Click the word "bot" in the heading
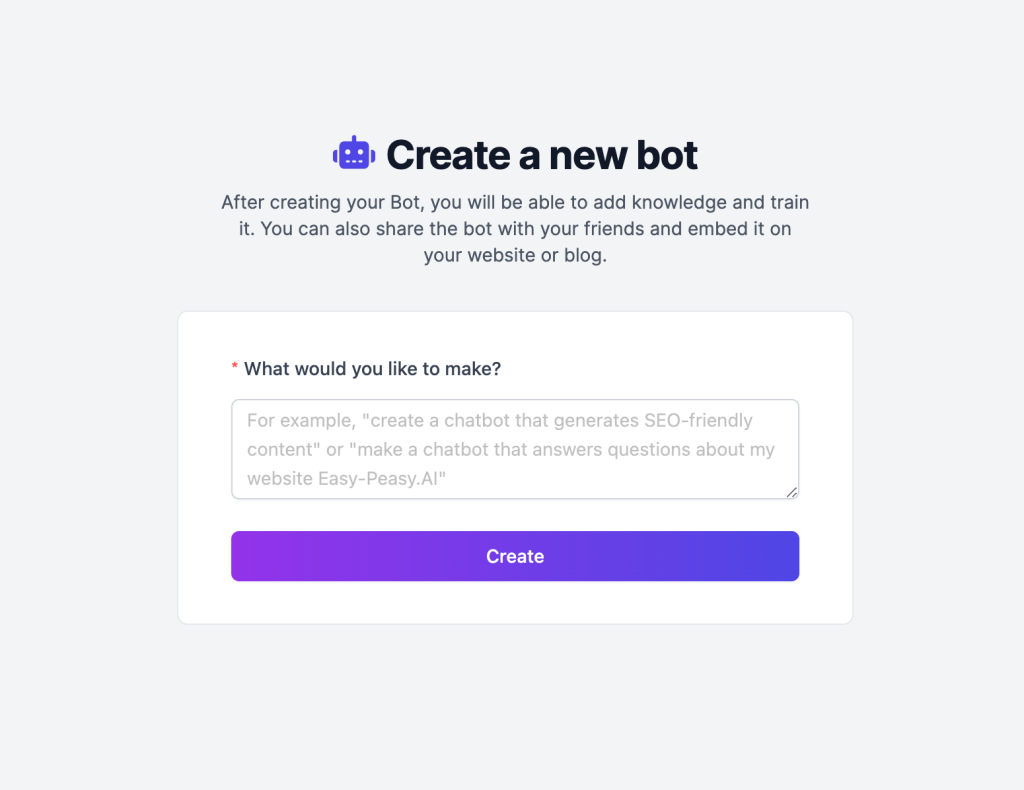Image resolution: width=1024 pixels, height=790 pixels. (x=666, y=155)
